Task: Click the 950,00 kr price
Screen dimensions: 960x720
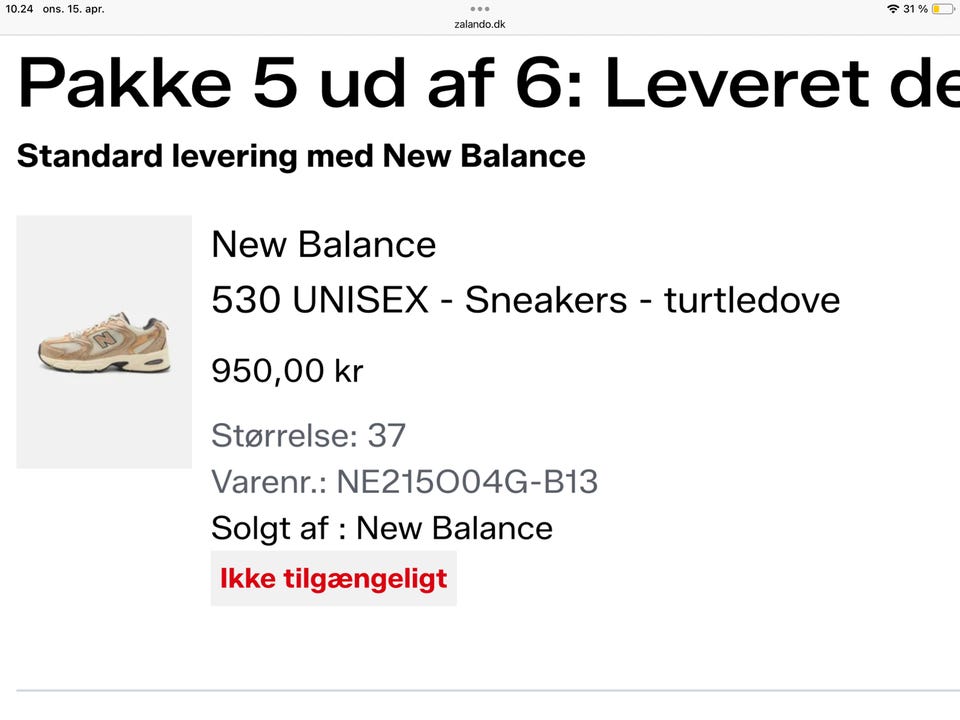Action: tap(287, 371)
